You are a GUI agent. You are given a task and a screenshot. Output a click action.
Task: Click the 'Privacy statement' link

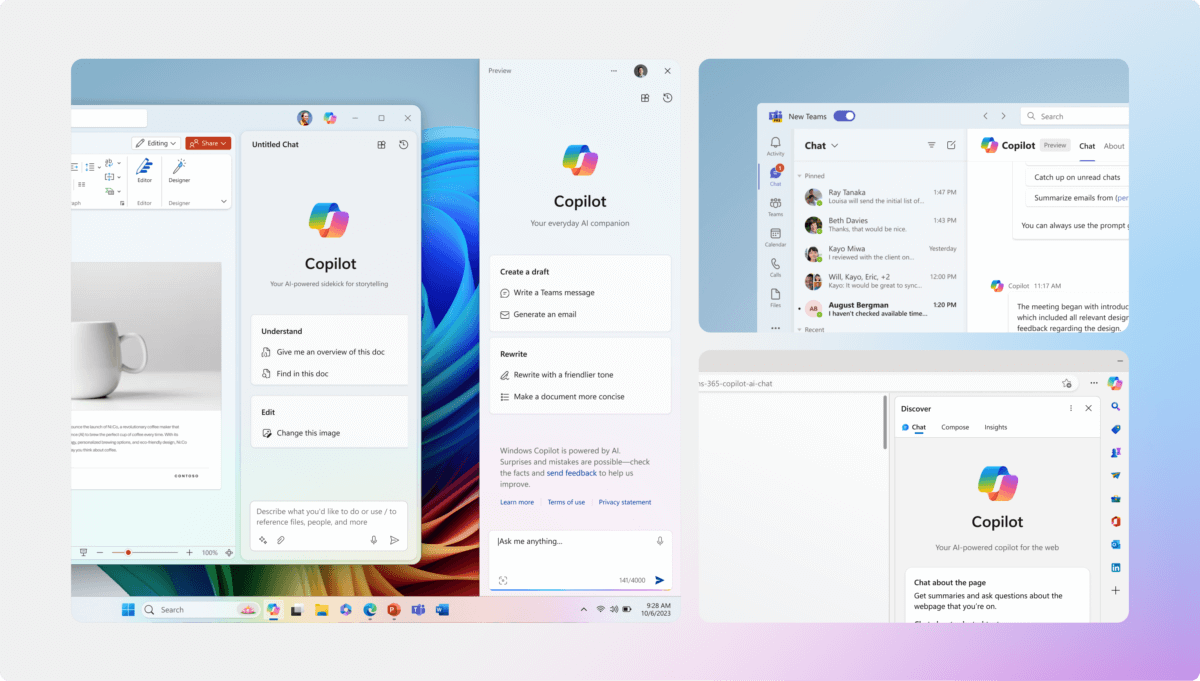[625, 502]
